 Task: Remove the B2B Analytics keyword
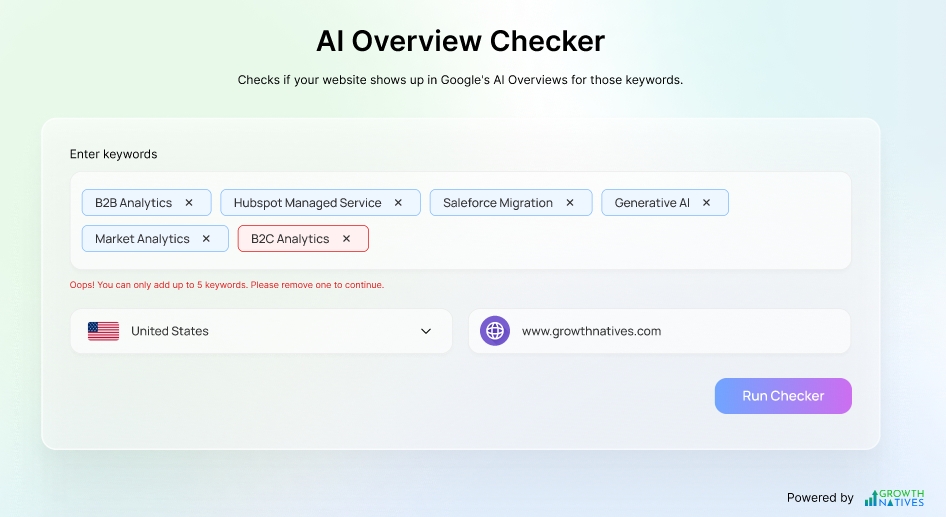point(189,203)
